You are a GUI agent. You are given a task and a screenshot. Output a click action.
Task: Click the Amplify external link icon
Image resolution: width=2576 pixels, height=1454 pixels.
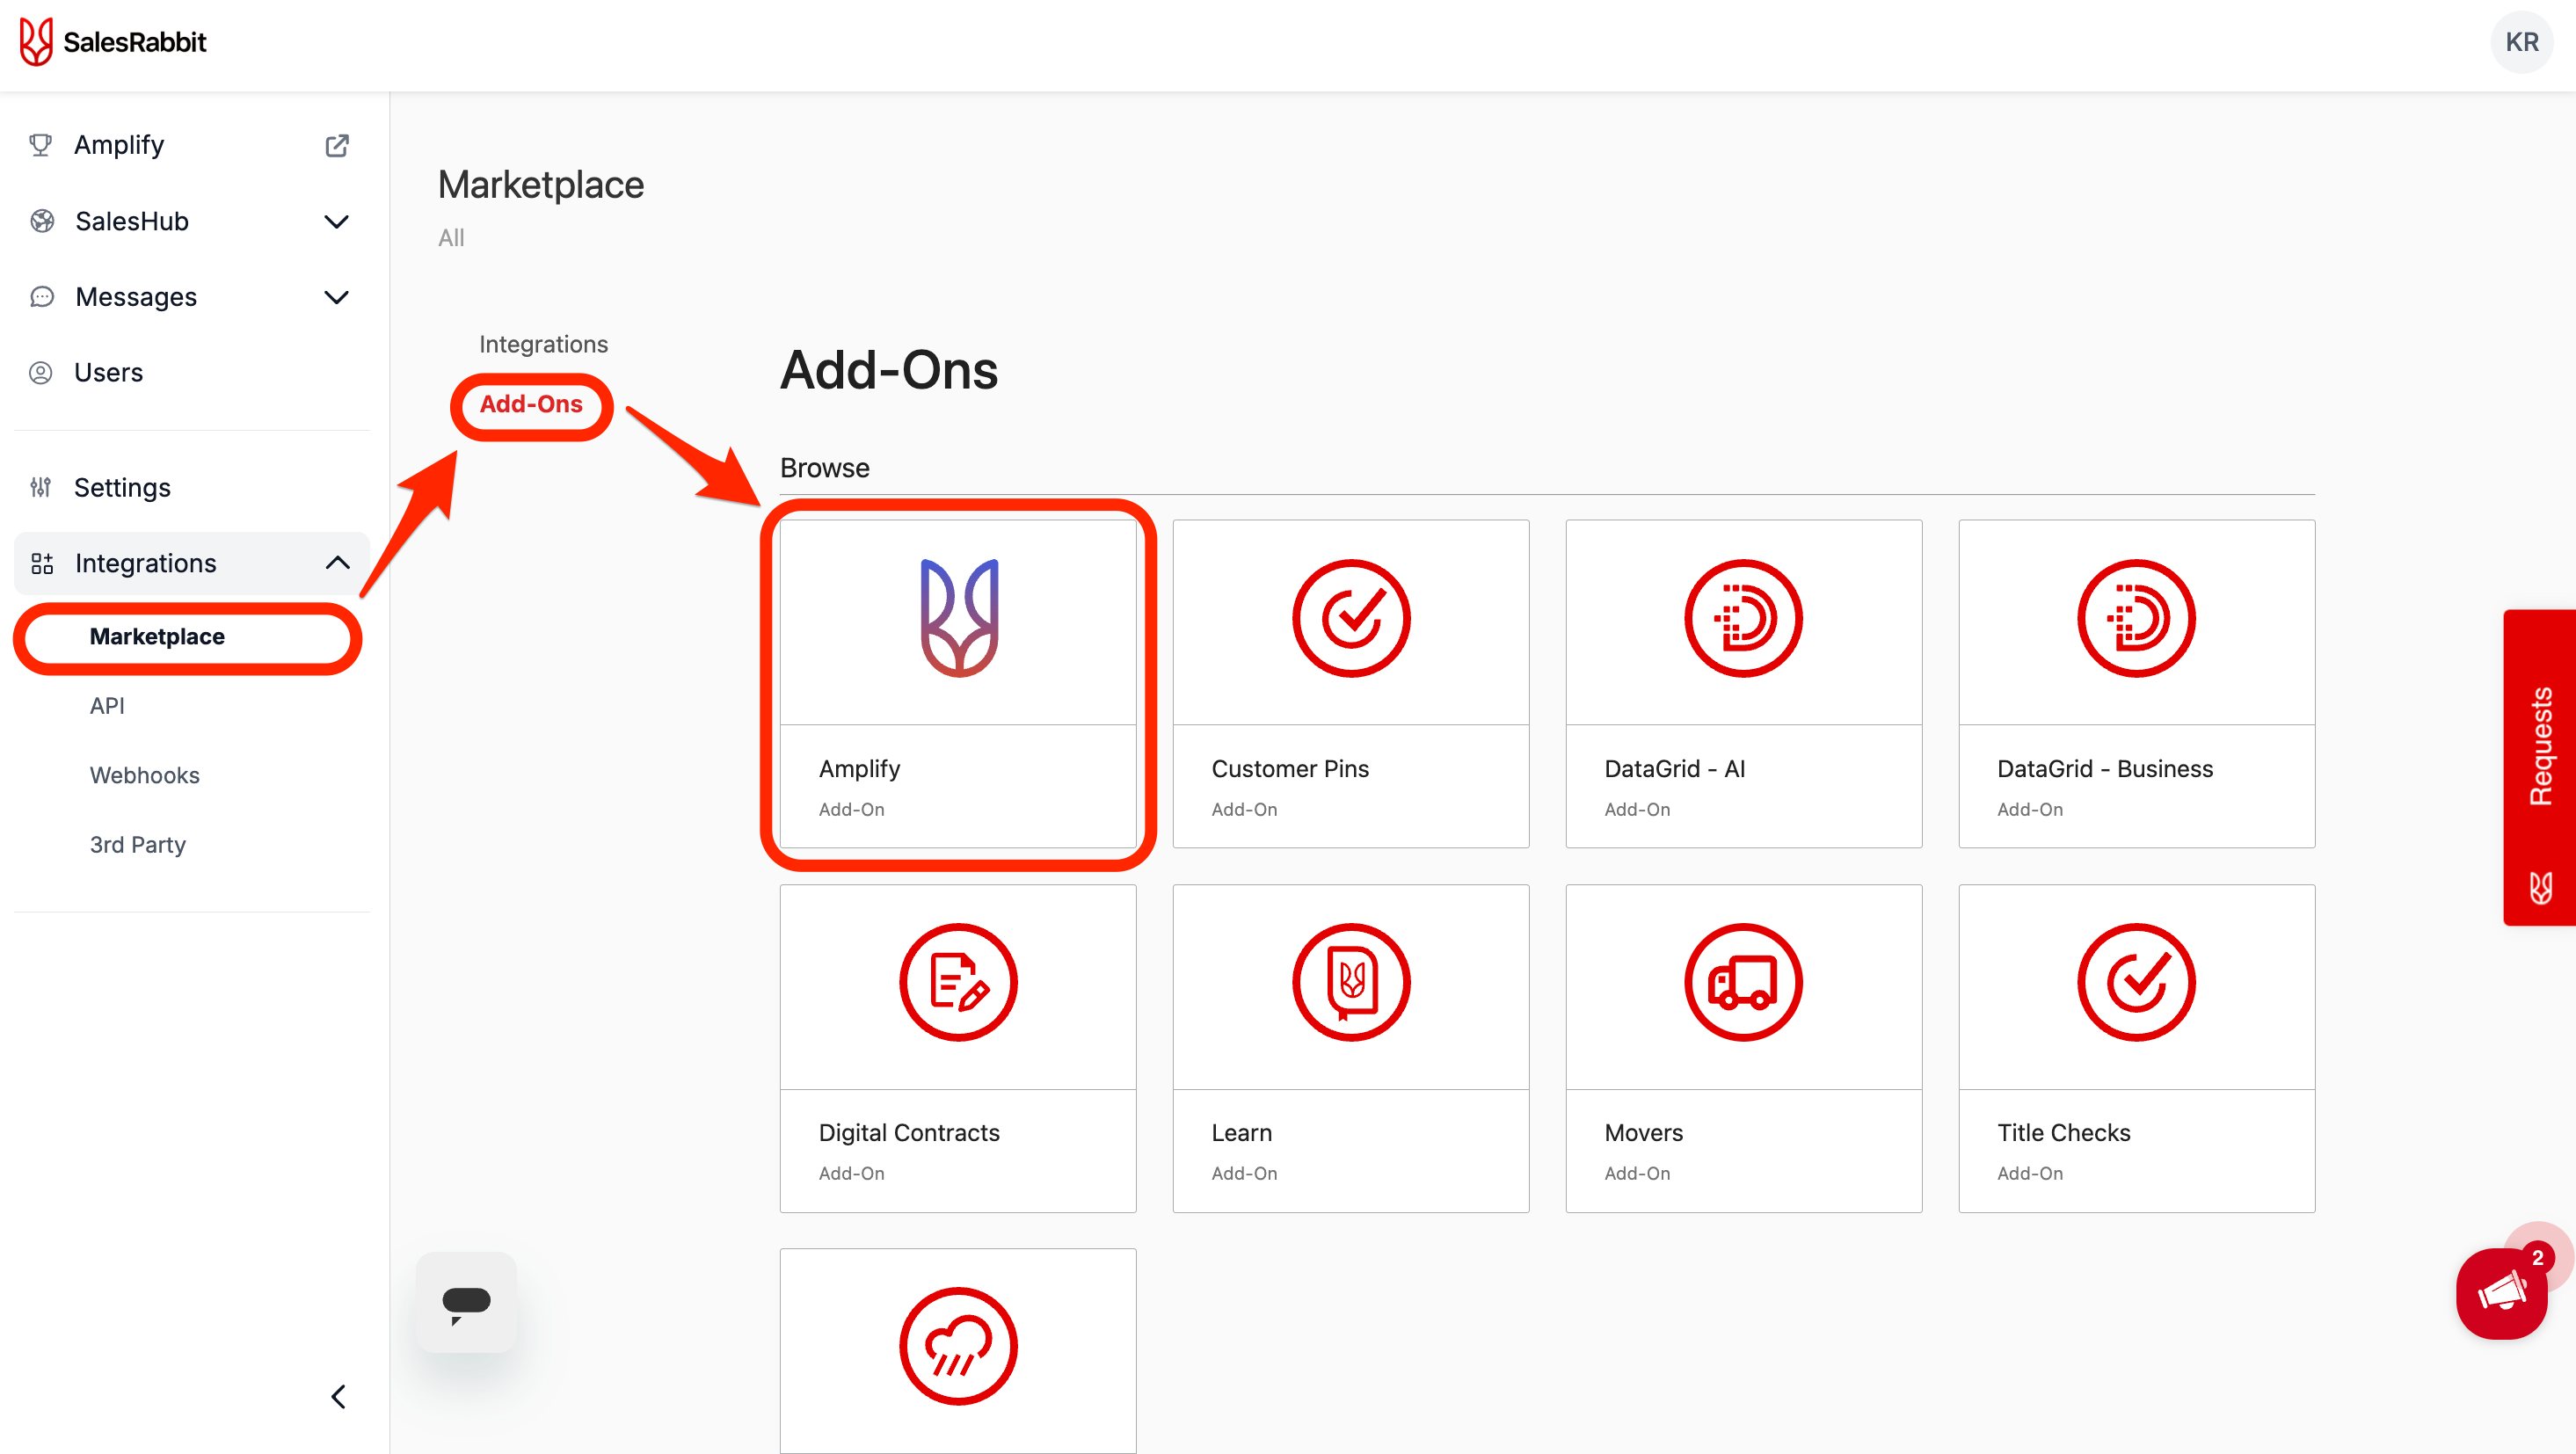tap(337, 145)
